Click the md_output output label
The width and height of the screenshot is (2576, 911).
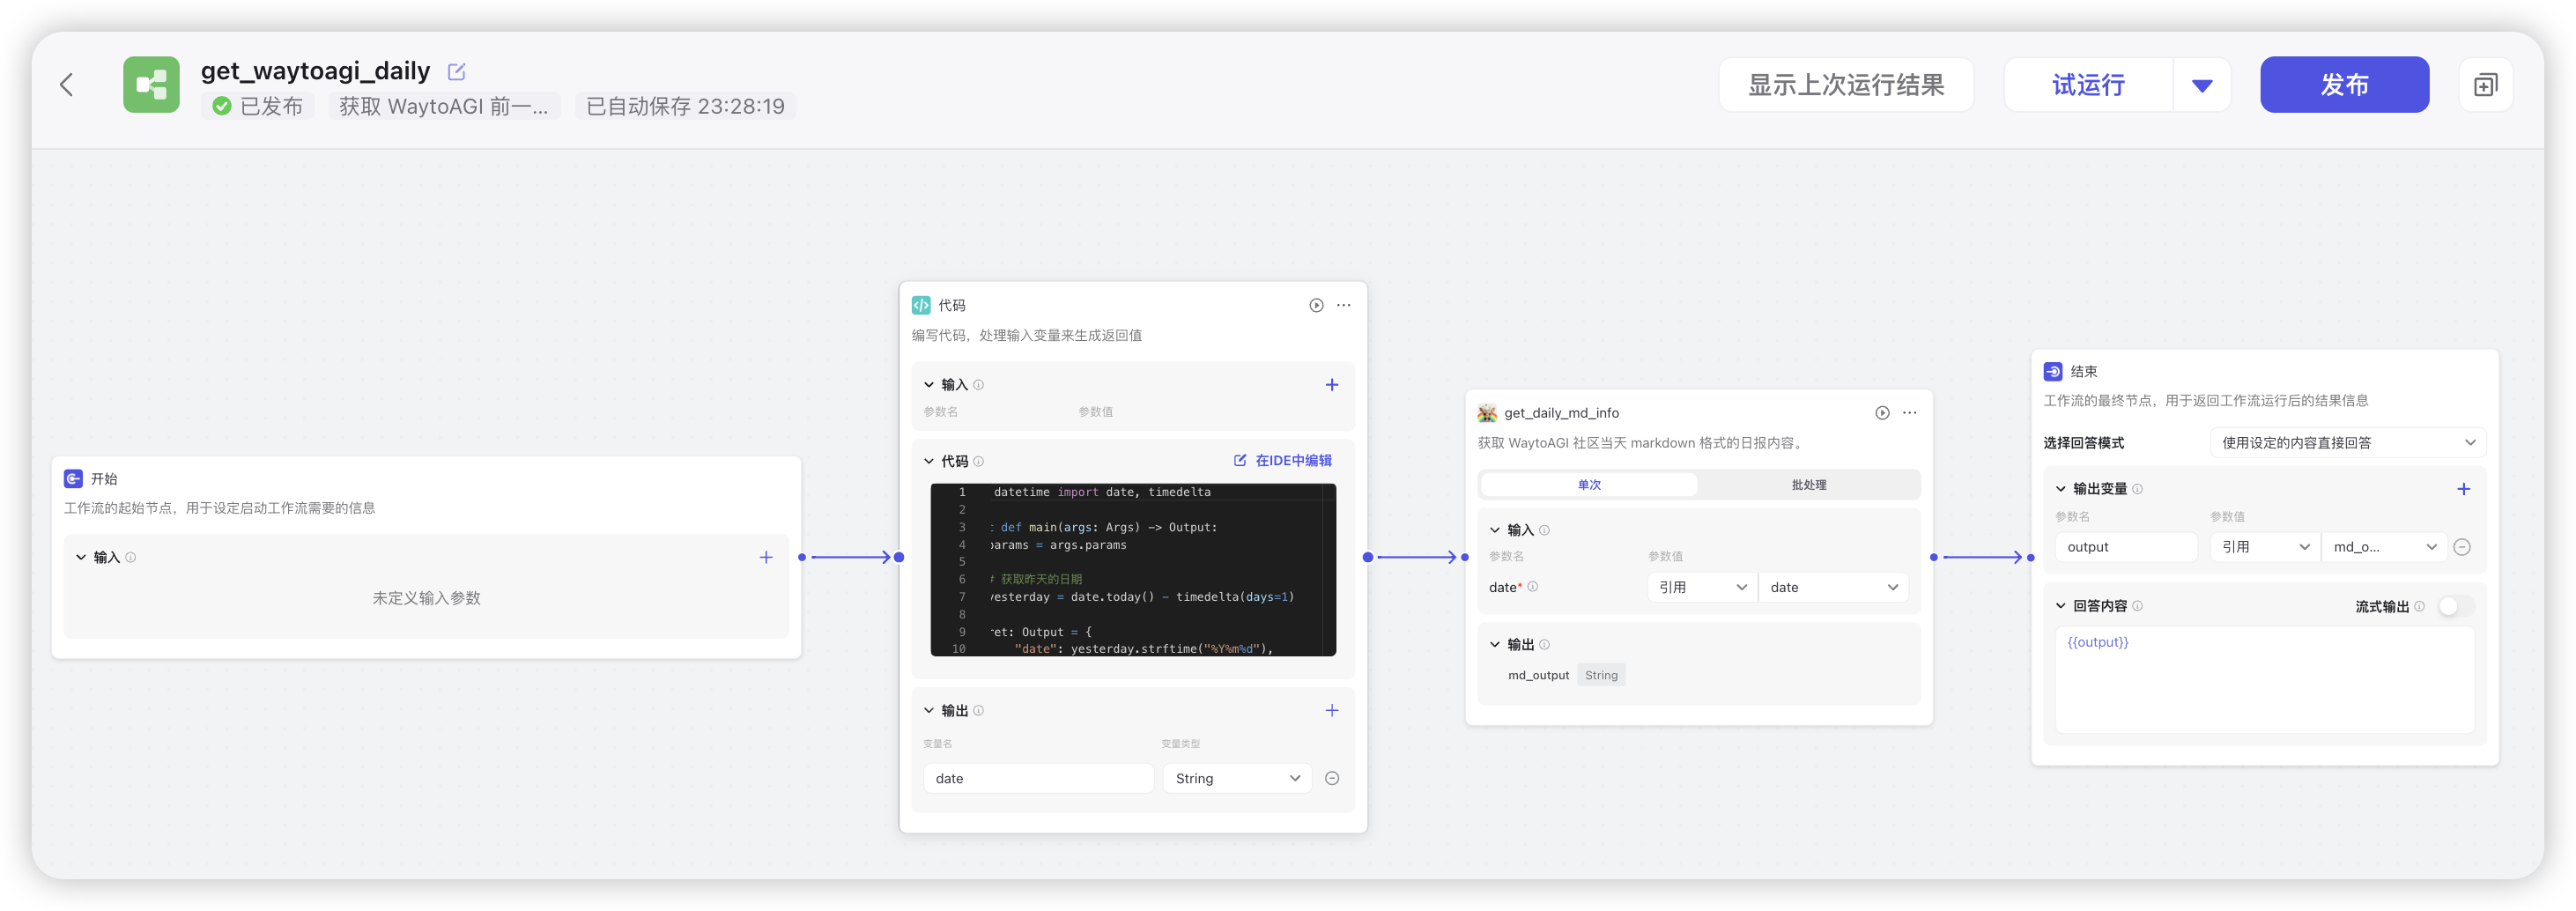click(1538, 675)
